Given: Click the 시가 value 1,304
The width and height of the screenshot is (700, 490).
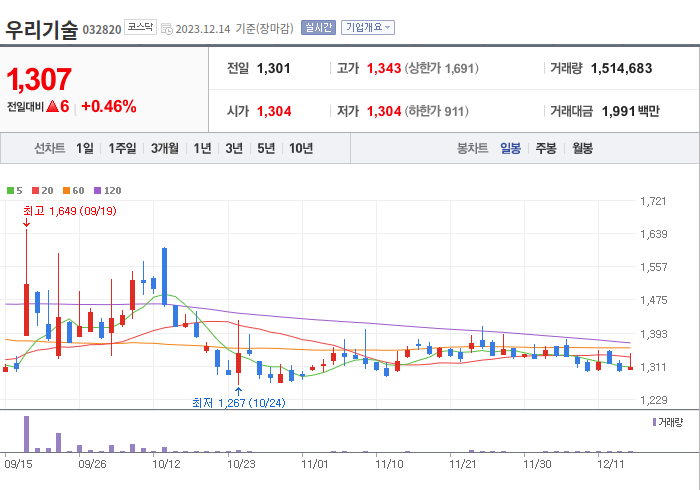Looking at the screenshot, I should pos(274,111).
